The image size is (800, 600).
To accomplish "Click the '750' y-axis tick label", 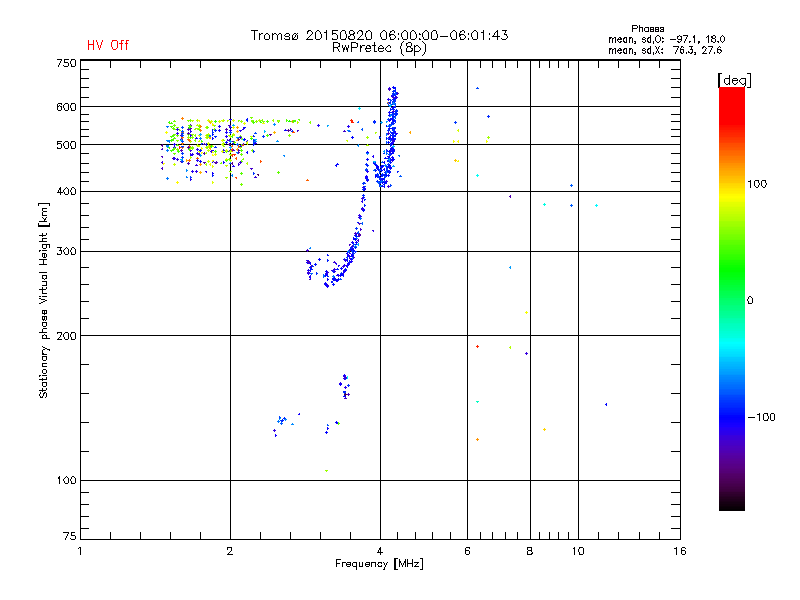I will (x=66, y=63).
